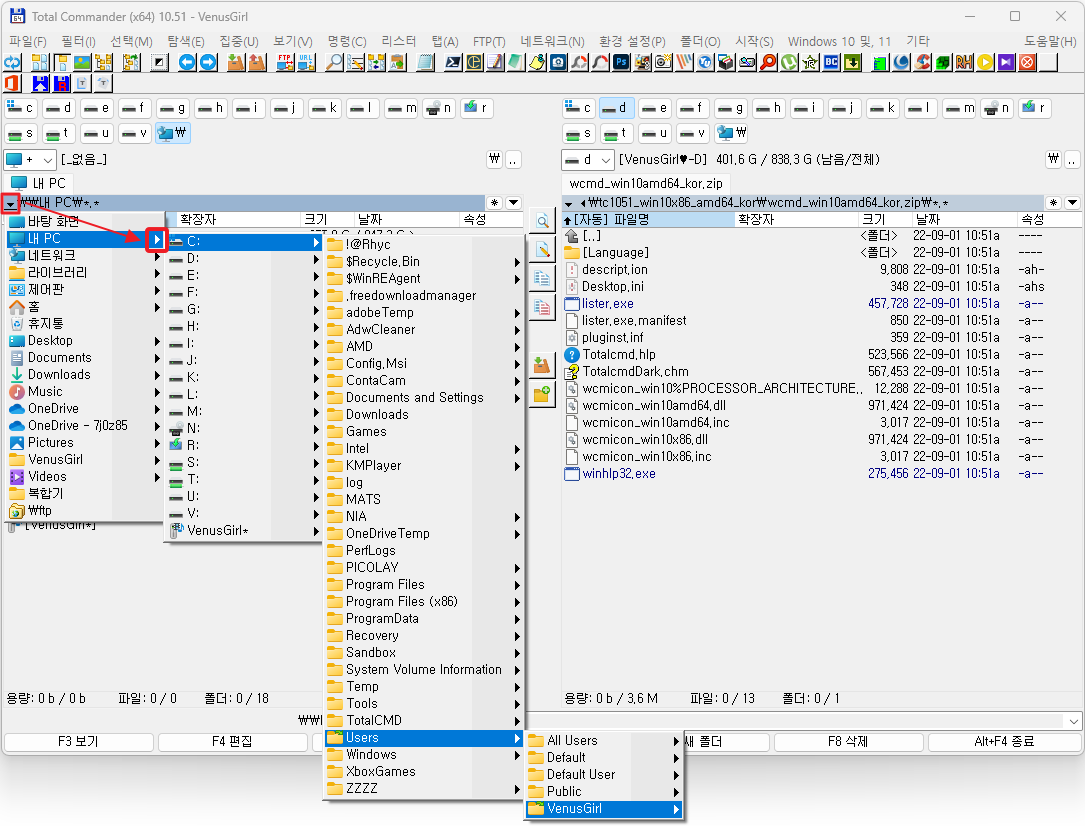Viewport: 1085px width, 826px height.
Task: Click the URL new connection icon
Action: point(306,62)
